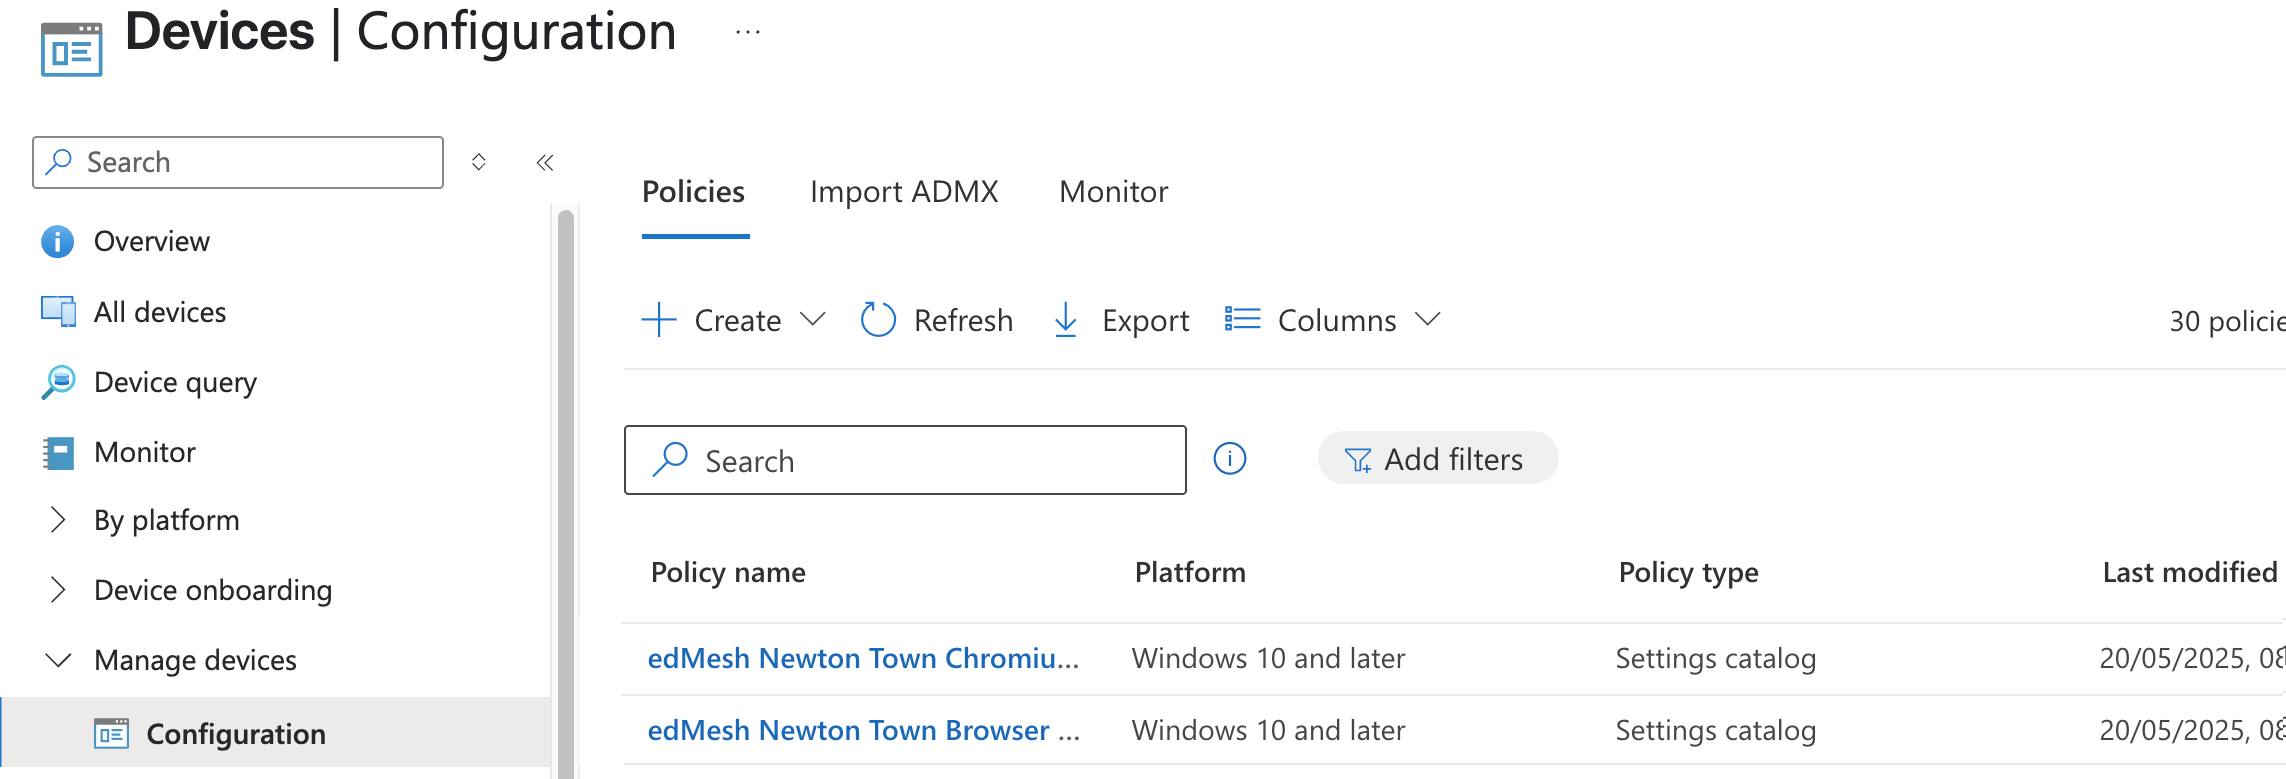Switch to the Monitor tab

[1114, 192]
